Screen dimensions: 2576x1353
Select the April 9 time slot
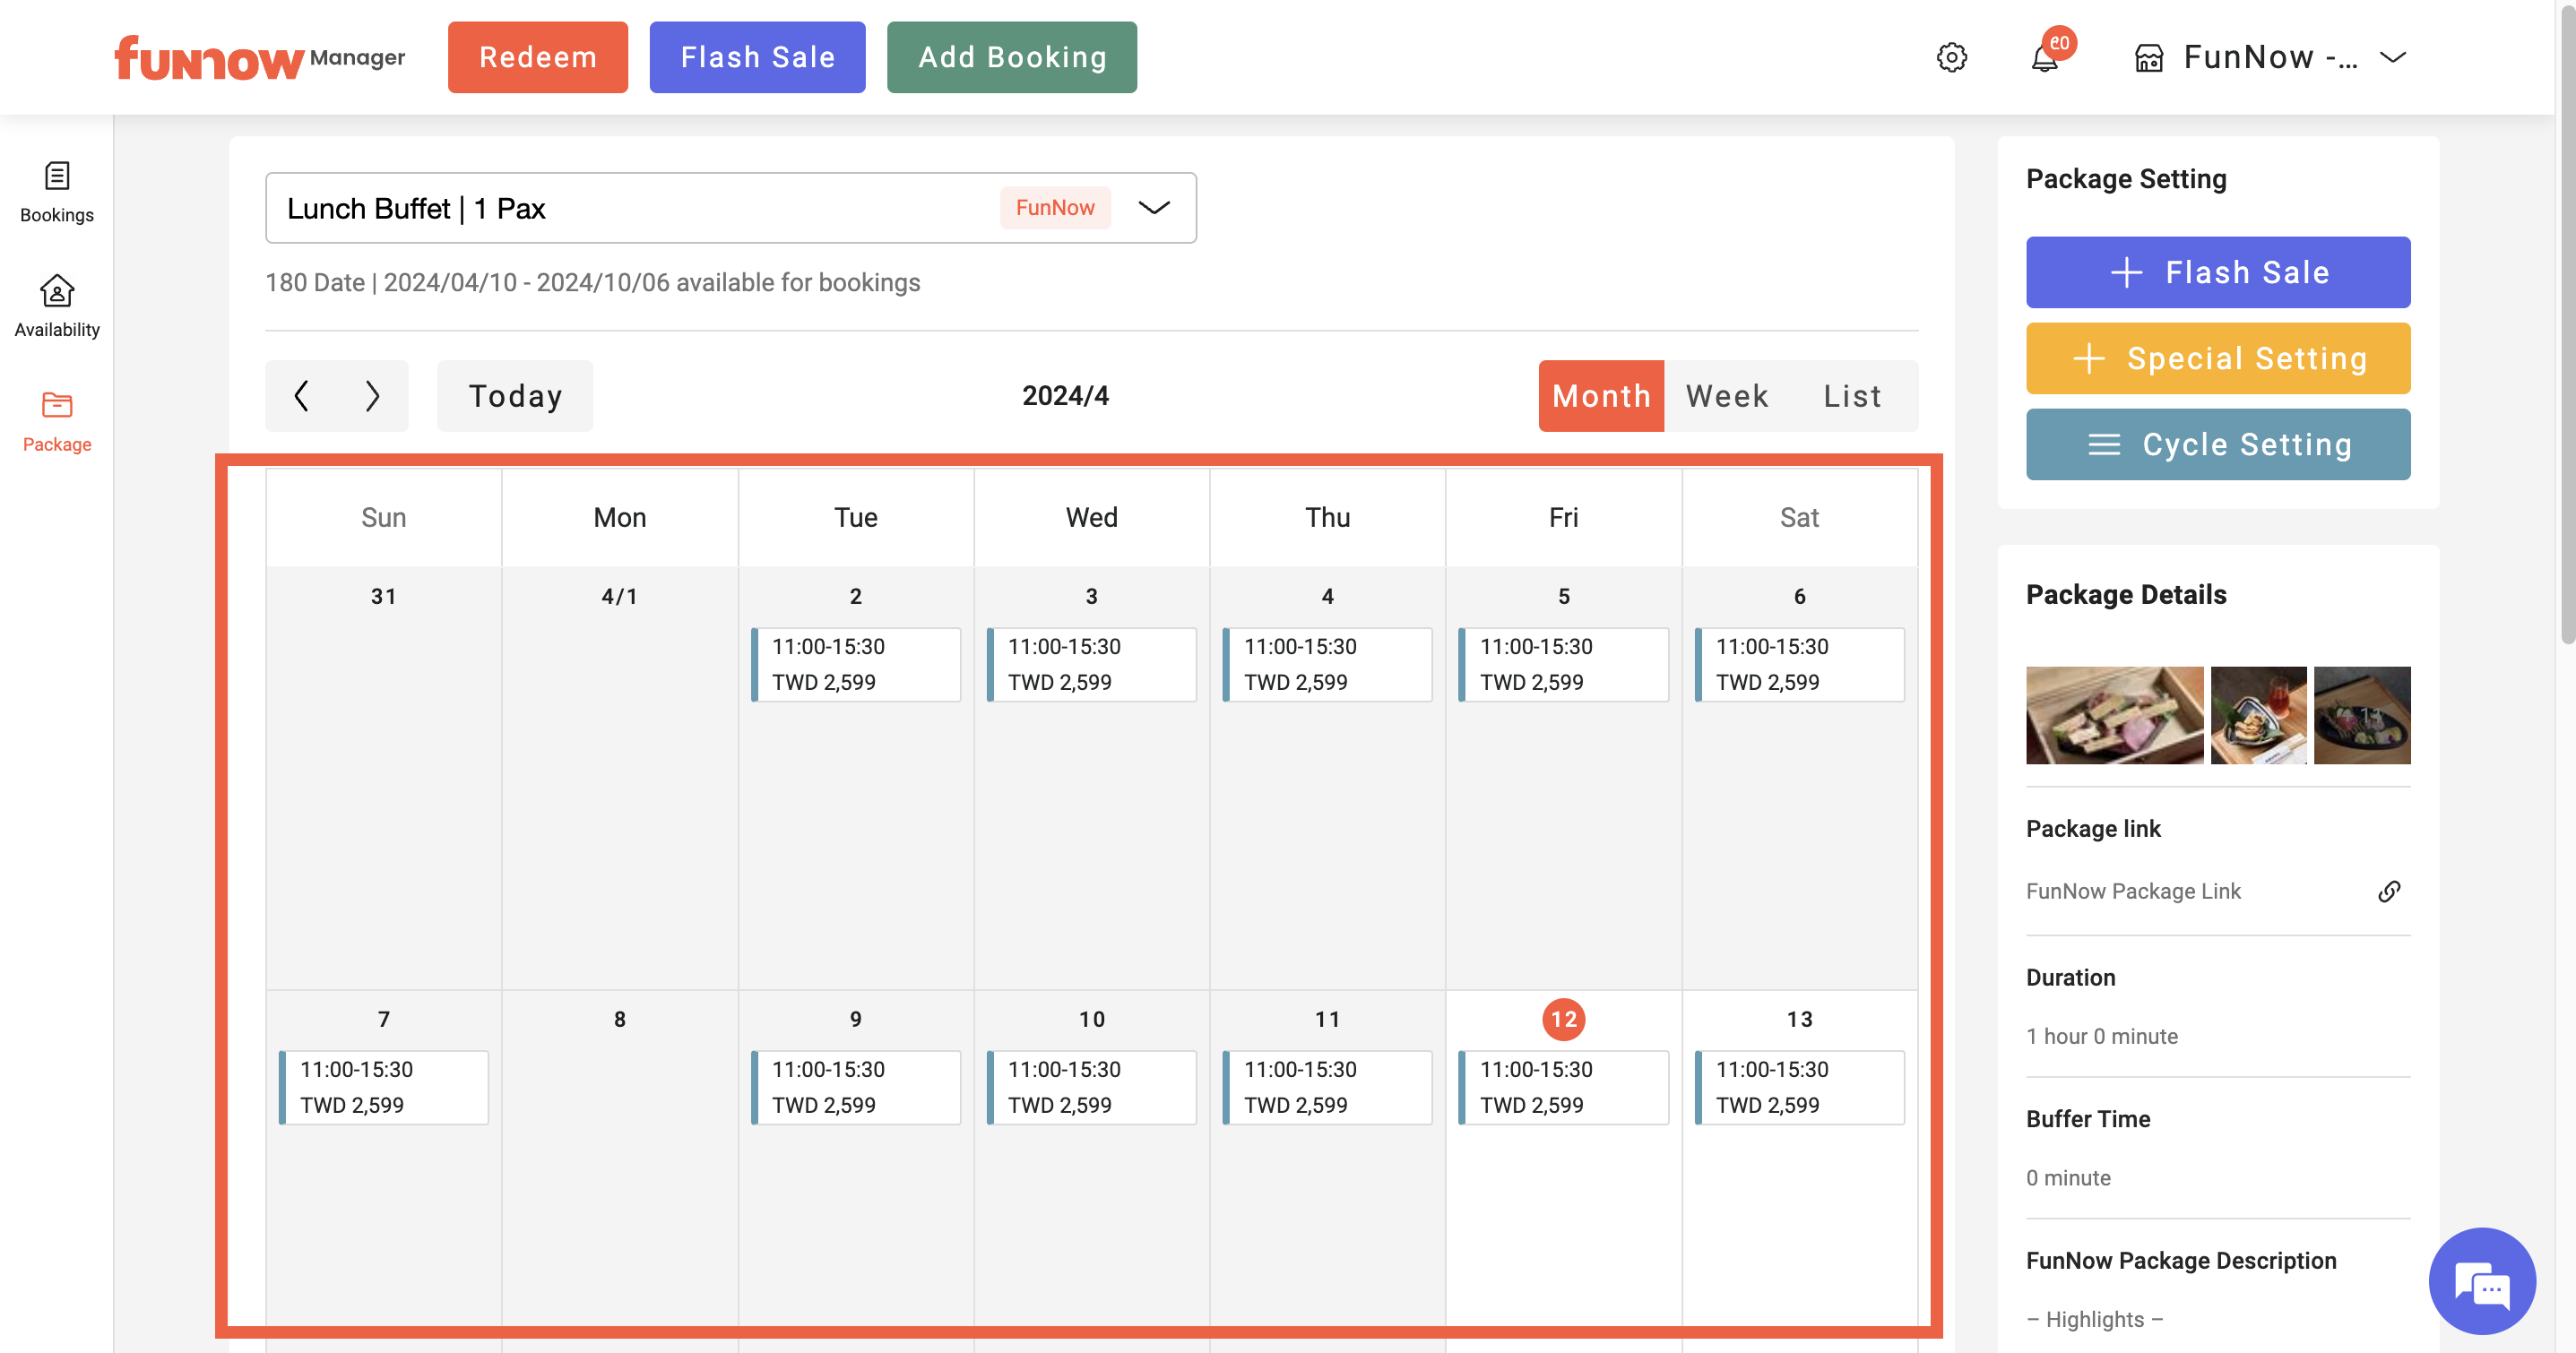click(856, 1088)
